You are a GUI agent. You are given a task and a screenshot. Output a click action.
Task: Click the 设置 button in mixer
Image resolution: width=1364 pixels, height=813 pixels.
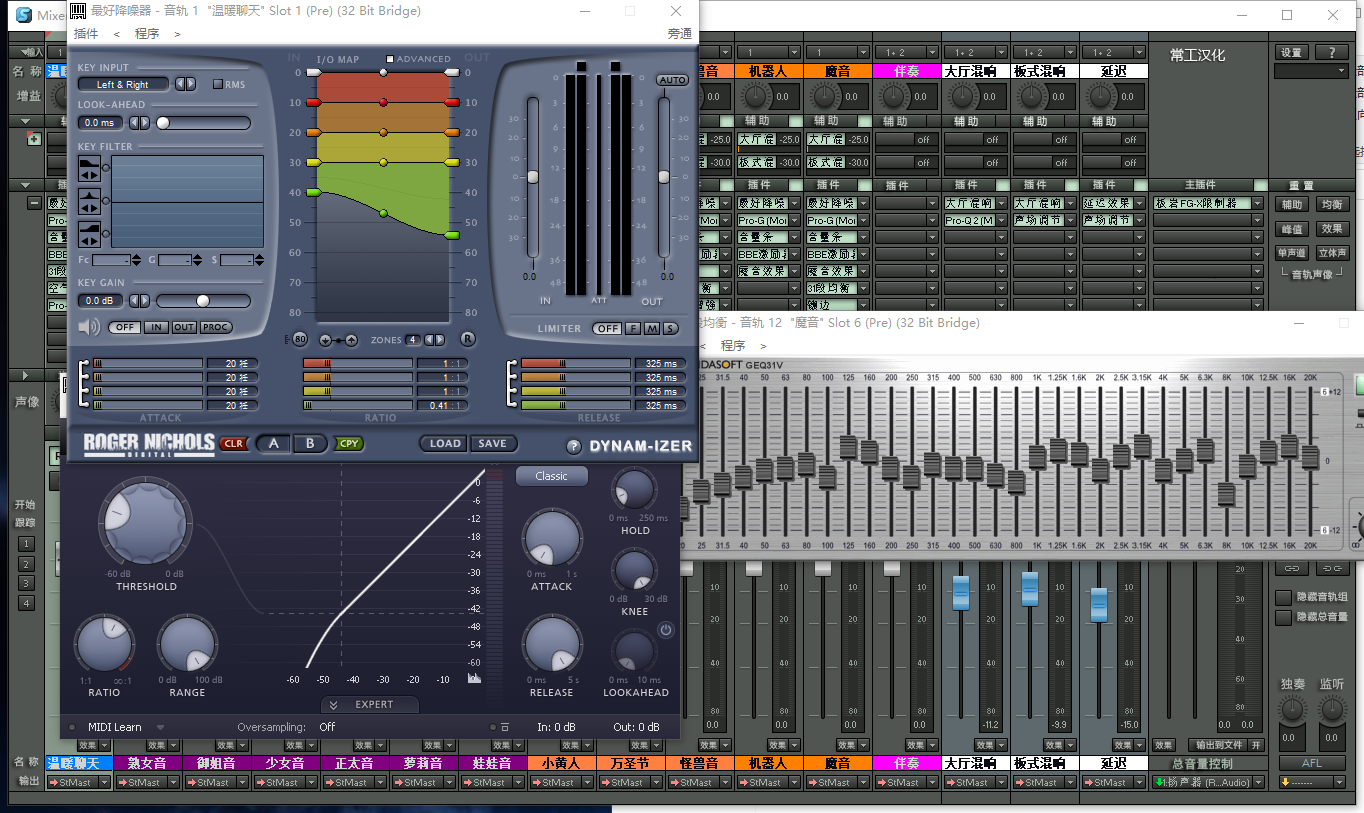(x=1291, y=53)
